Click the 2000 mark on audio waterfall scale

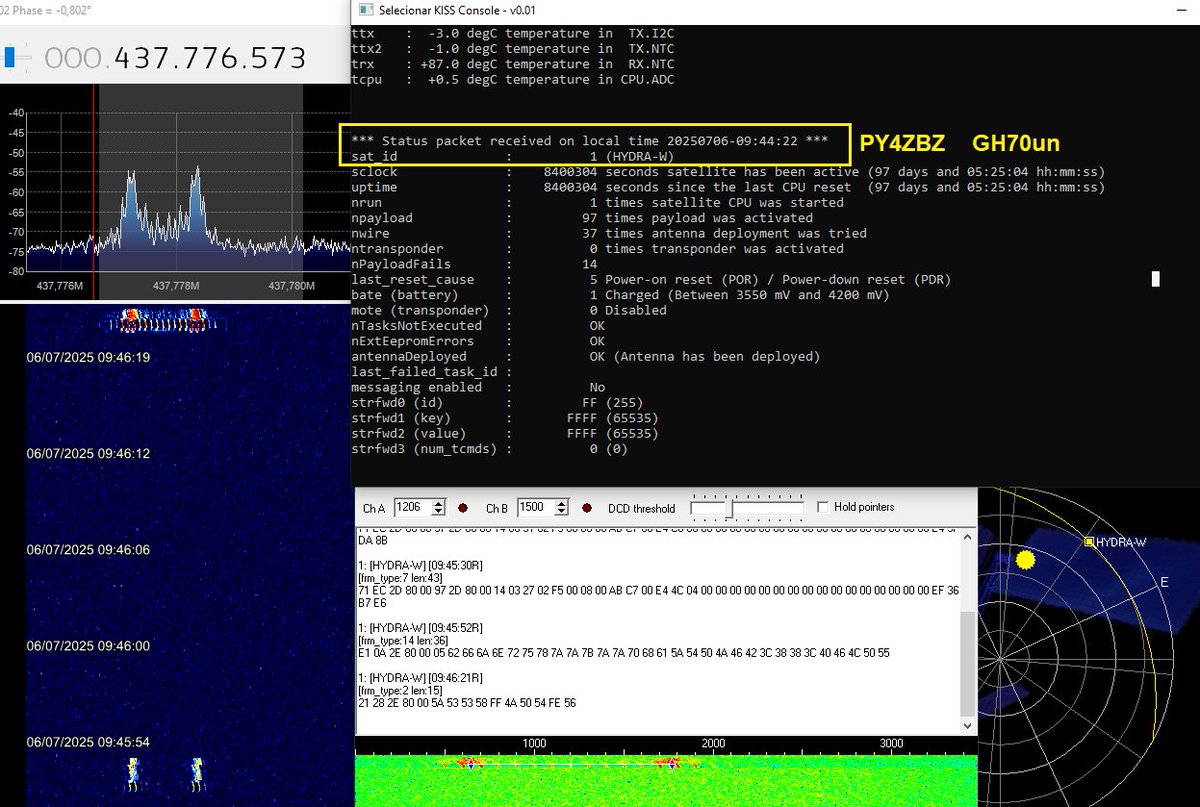click(x=713, y=743)
